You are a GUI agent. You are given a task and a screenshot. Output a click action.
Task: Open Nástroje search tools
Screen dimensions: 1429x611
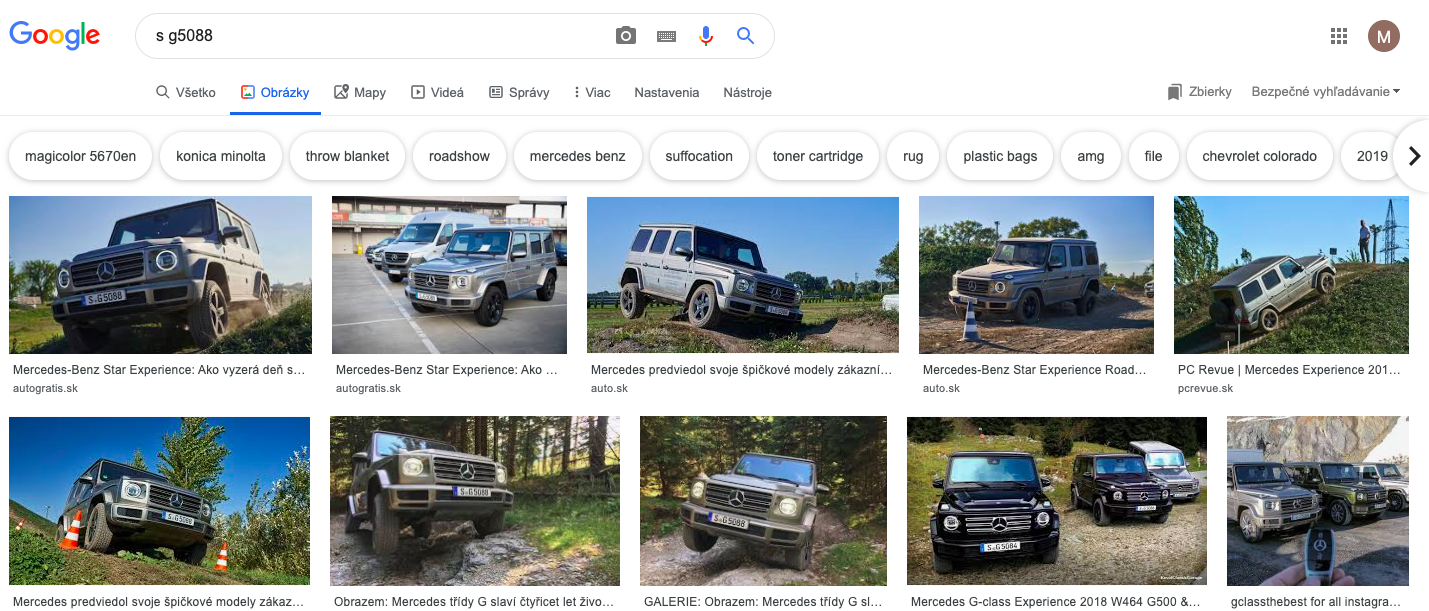pyautogui.click(x=747, y=92)
